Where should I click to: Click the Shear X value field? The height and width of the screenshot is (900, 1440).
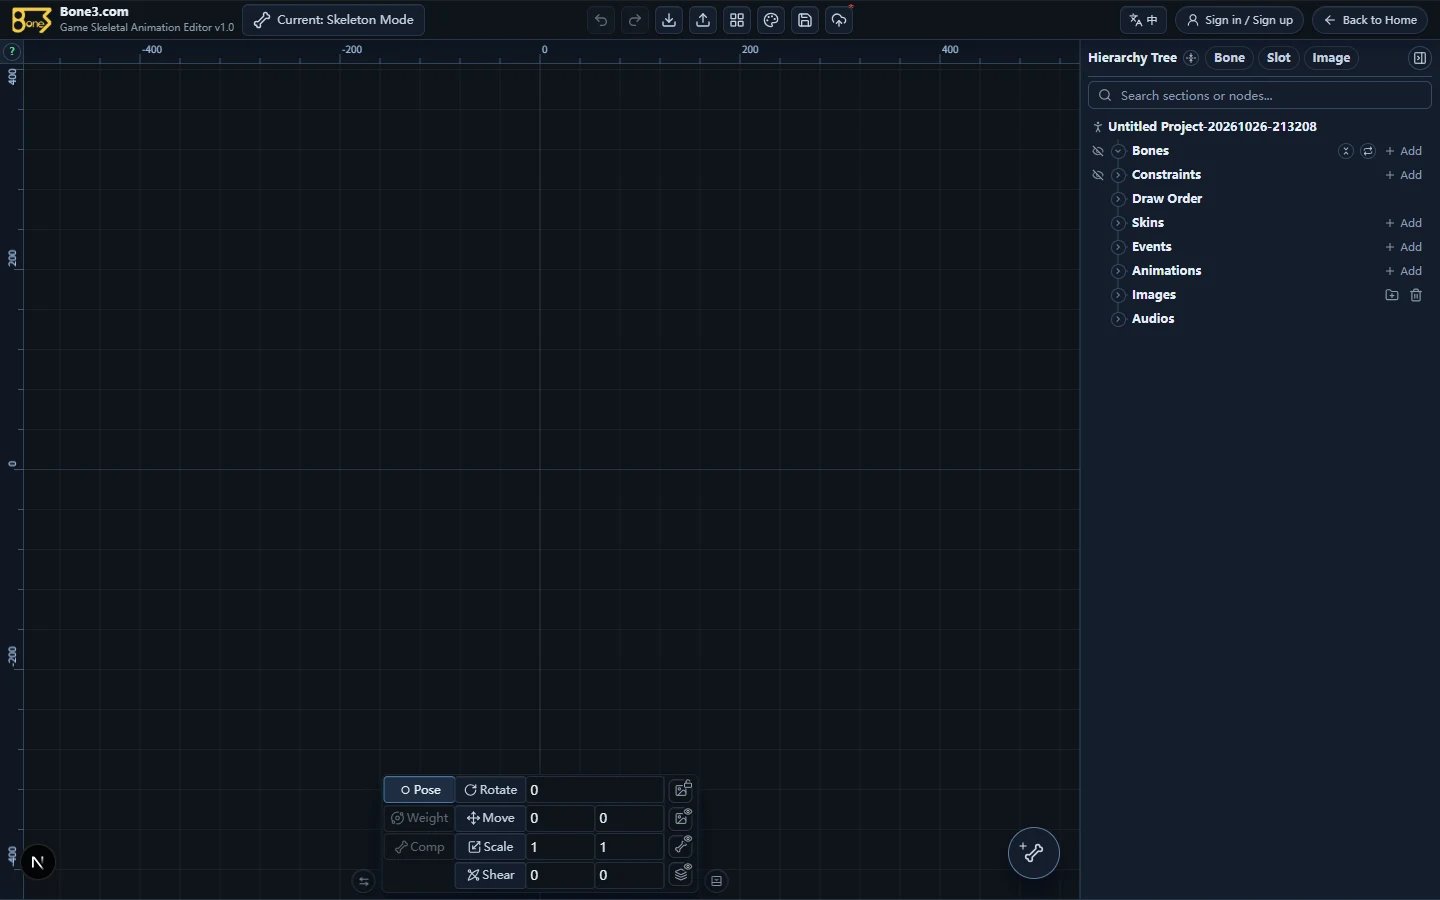560,875
